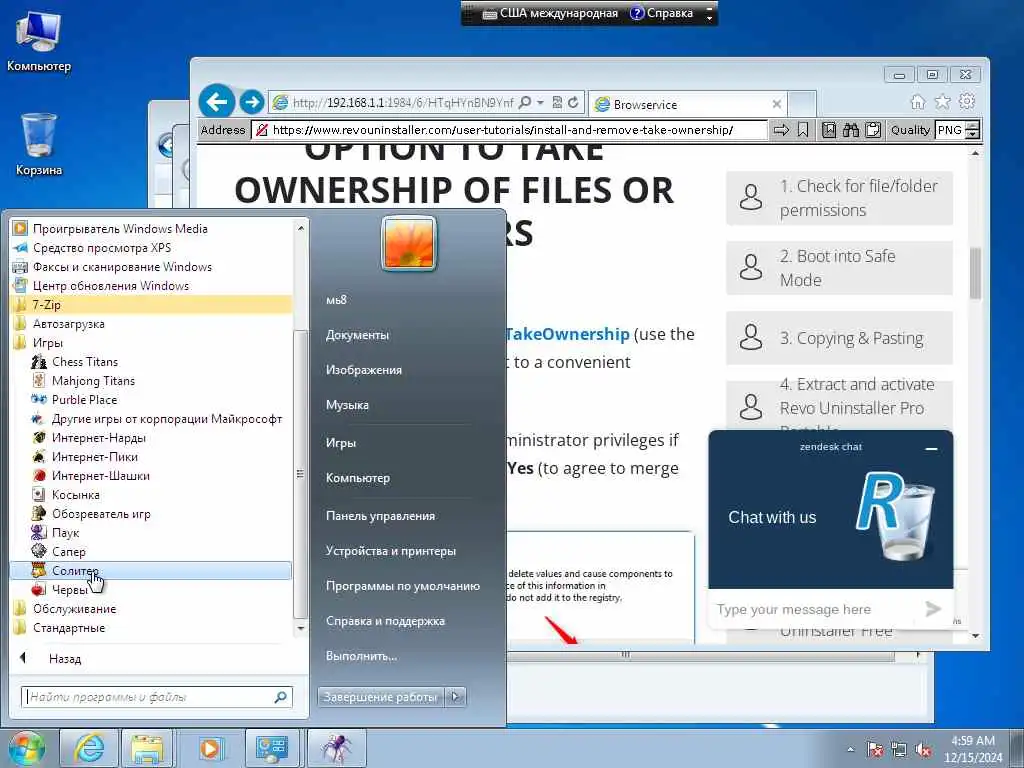Launch Сапер minesweeper

[69, 552]
